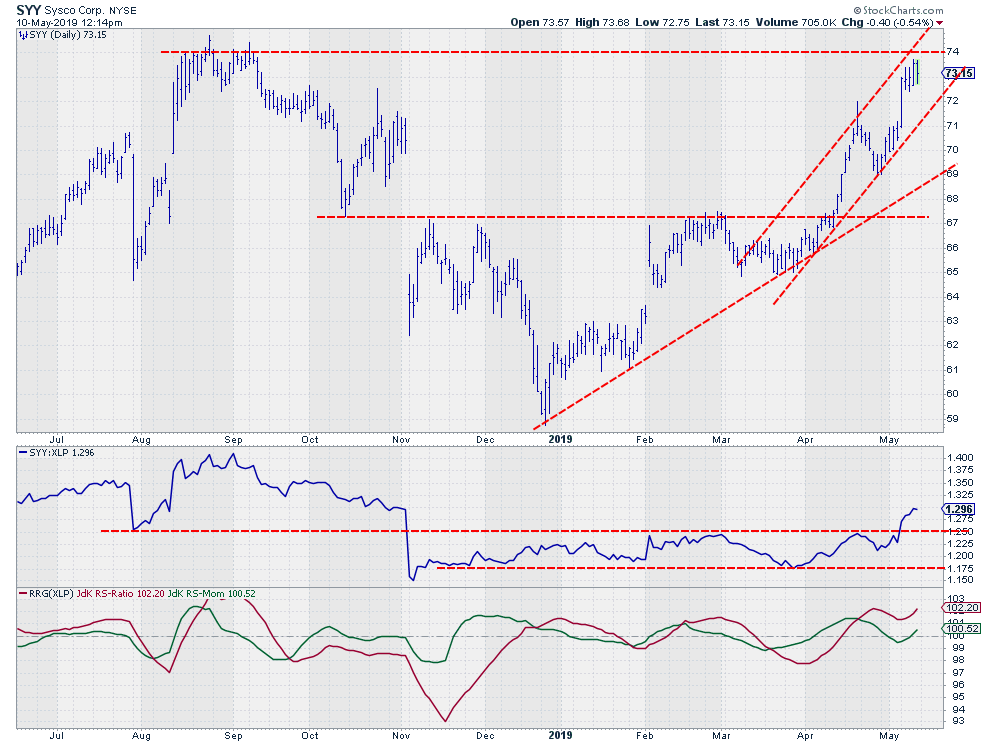Click the 1.175 label on the ratio axis
This screenshot has height=744, width=990.
(x=960, y=568)
